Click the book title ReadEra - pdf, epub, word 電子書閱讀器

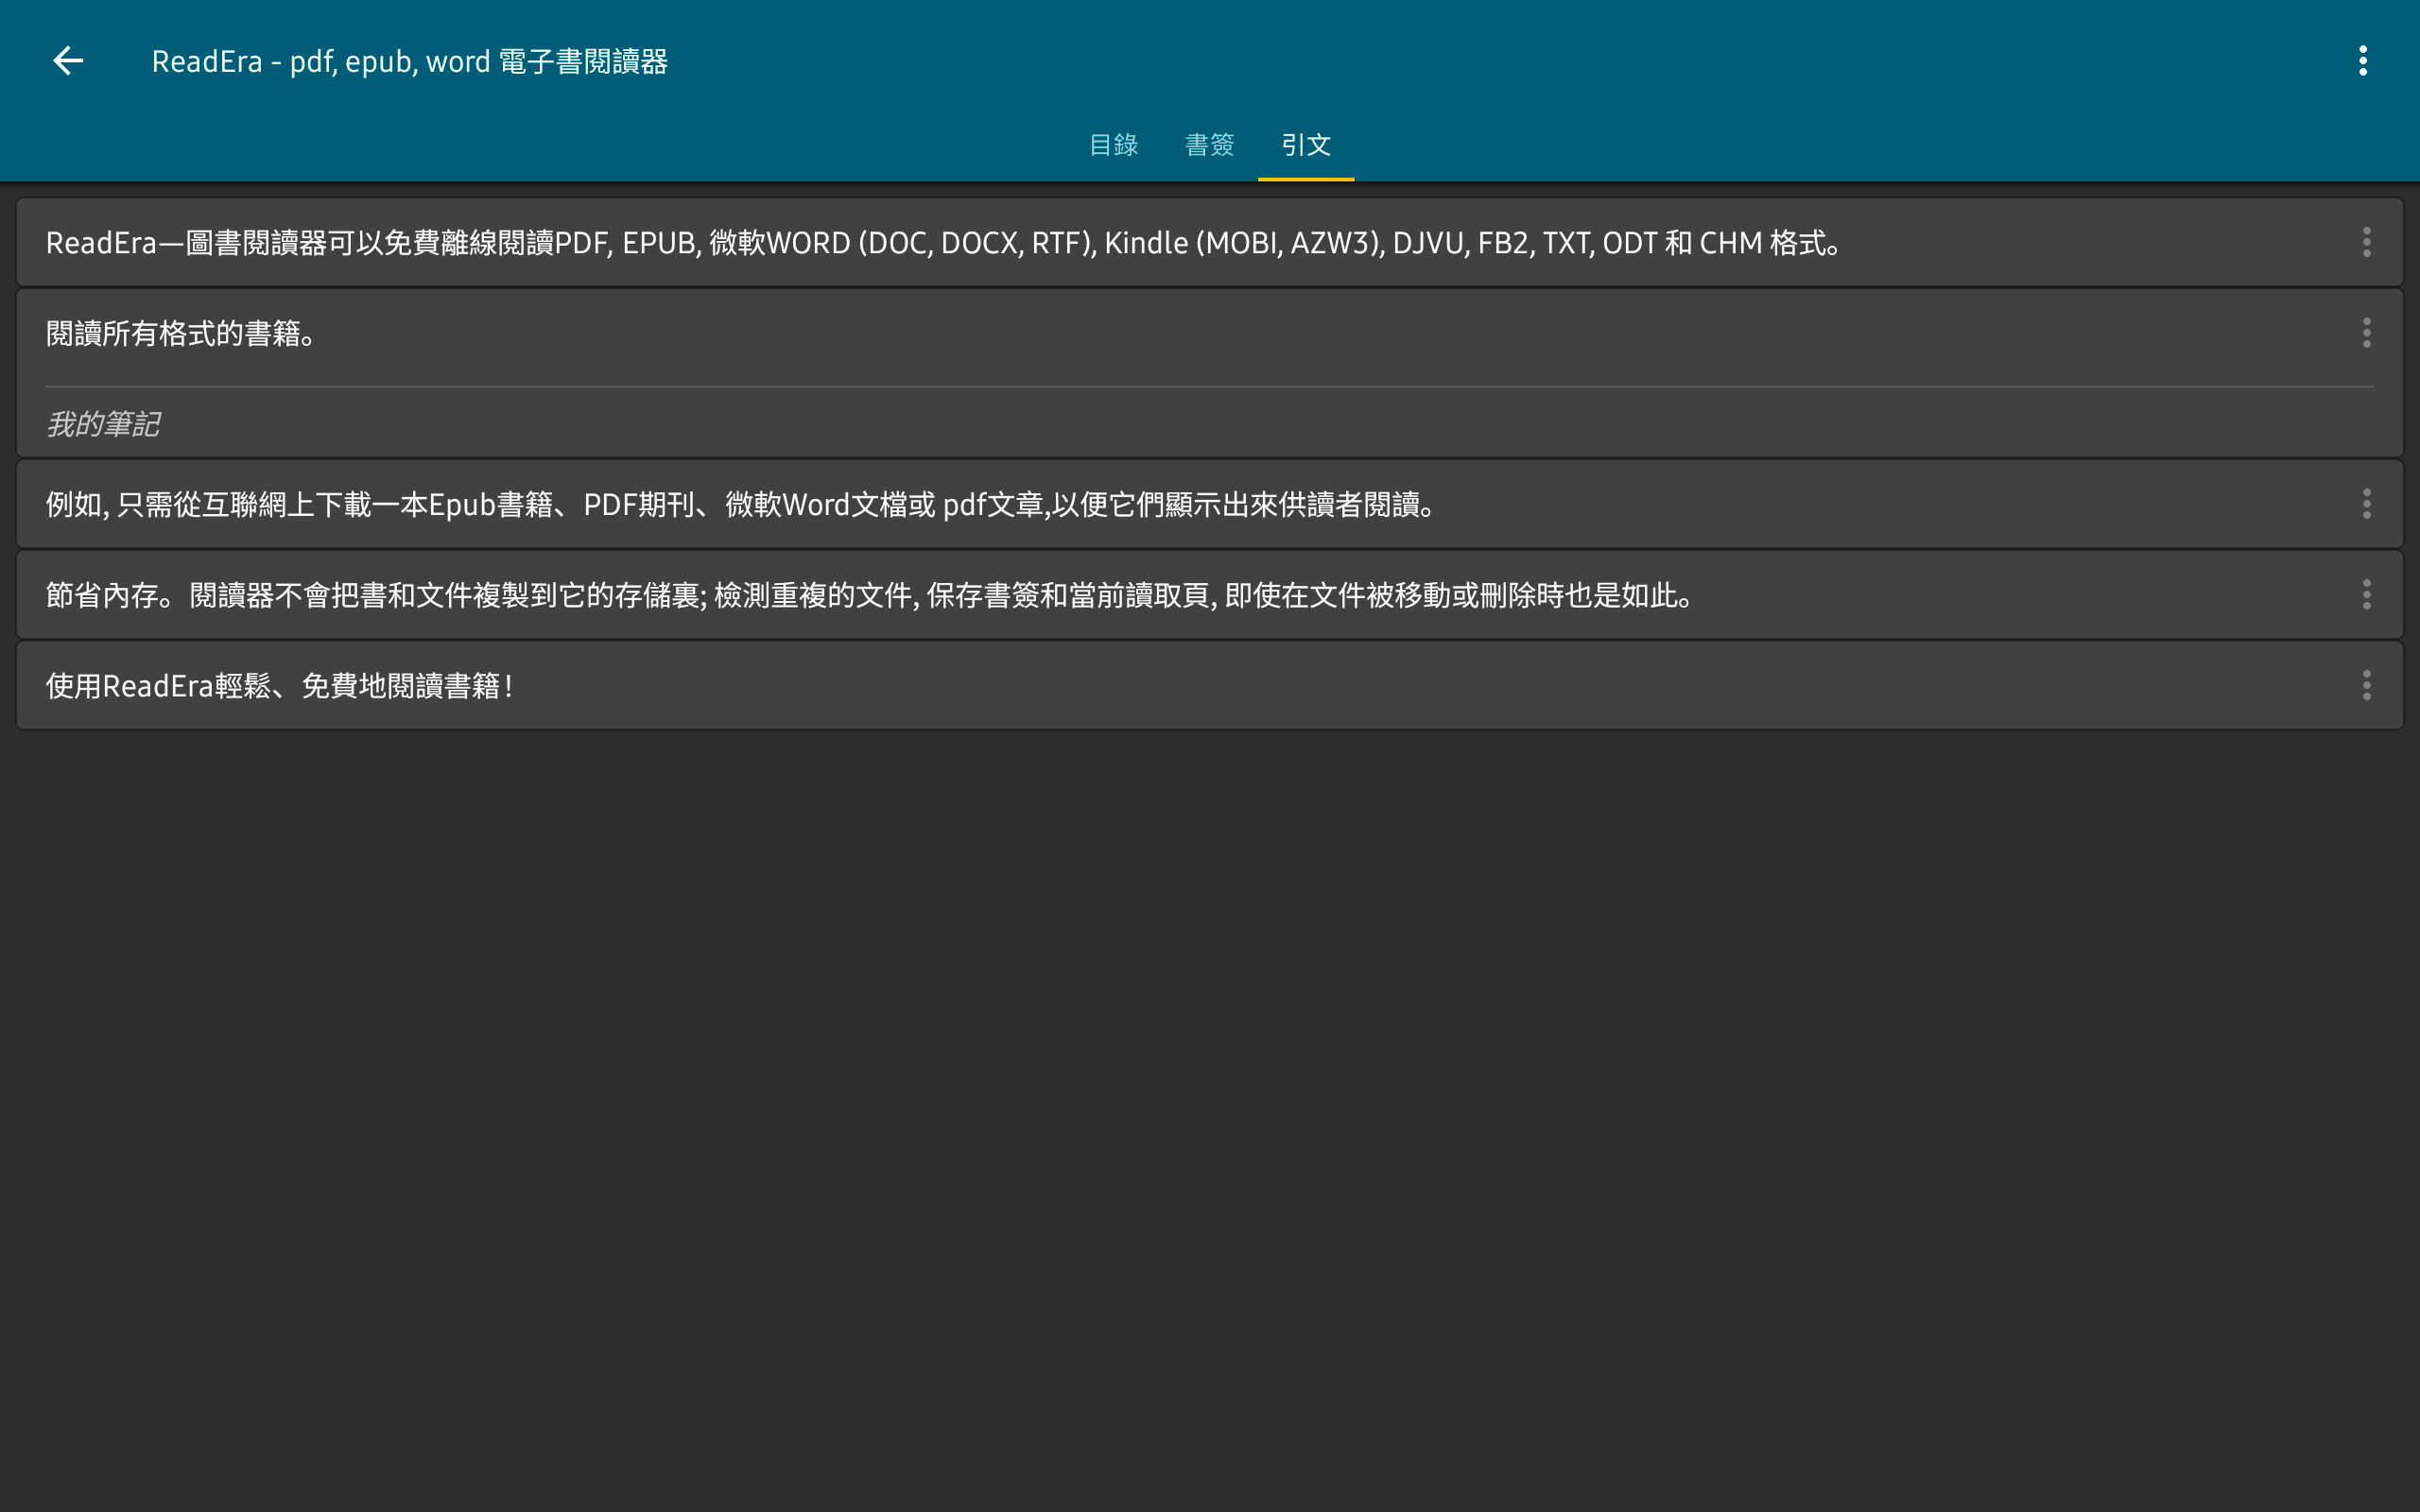point(409,62)
